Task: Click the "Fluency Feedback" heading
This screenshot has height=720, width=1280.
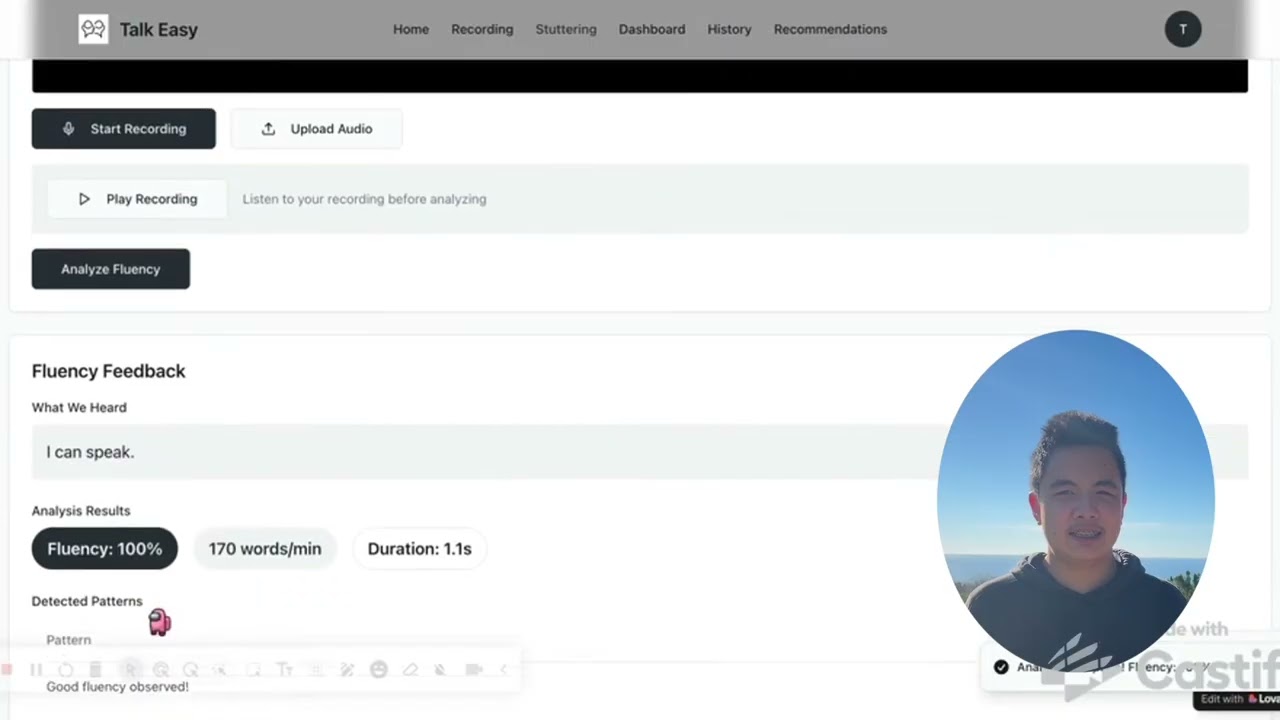Action: coord(108,371)
